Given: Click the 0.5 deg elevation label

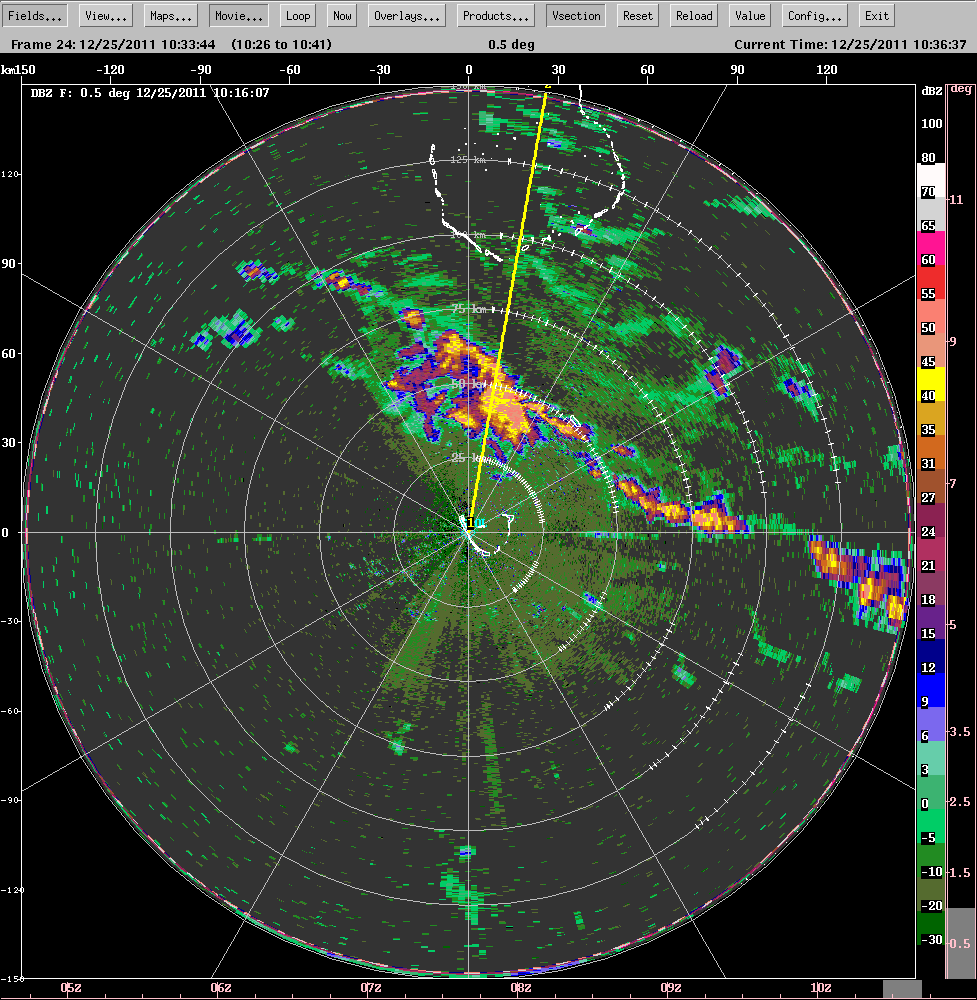Looking at the screenshot, I should pos(513,44).
